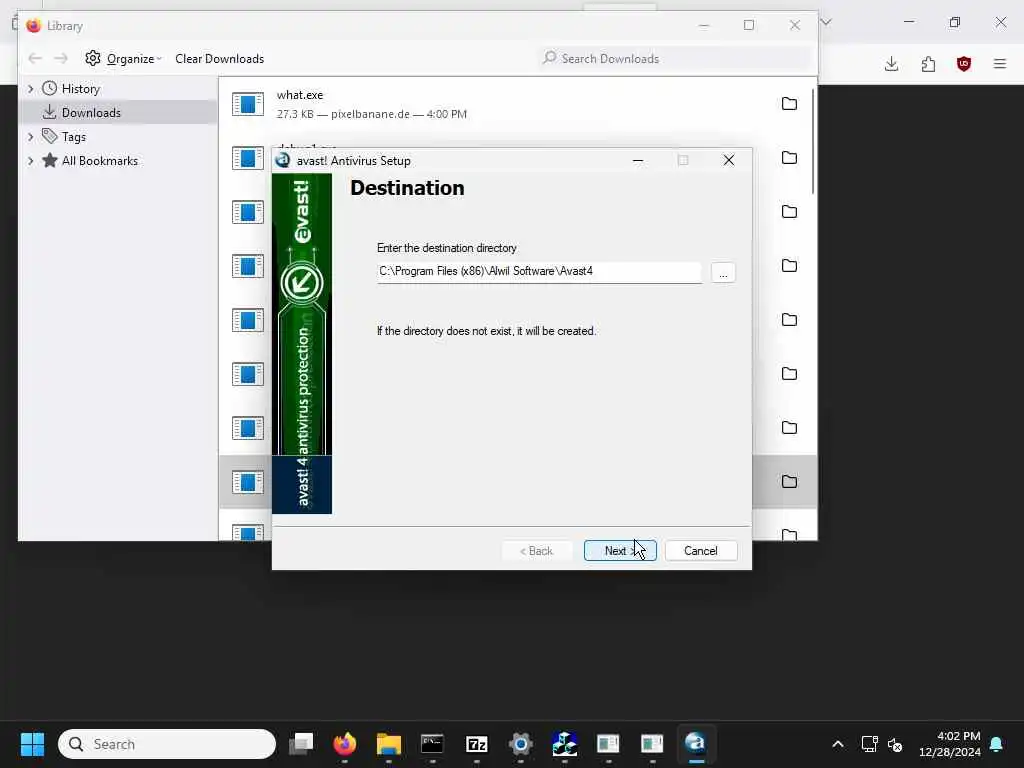Click the second download's file icon in Library
The image size is (1024, 768).
pos(248,158)
